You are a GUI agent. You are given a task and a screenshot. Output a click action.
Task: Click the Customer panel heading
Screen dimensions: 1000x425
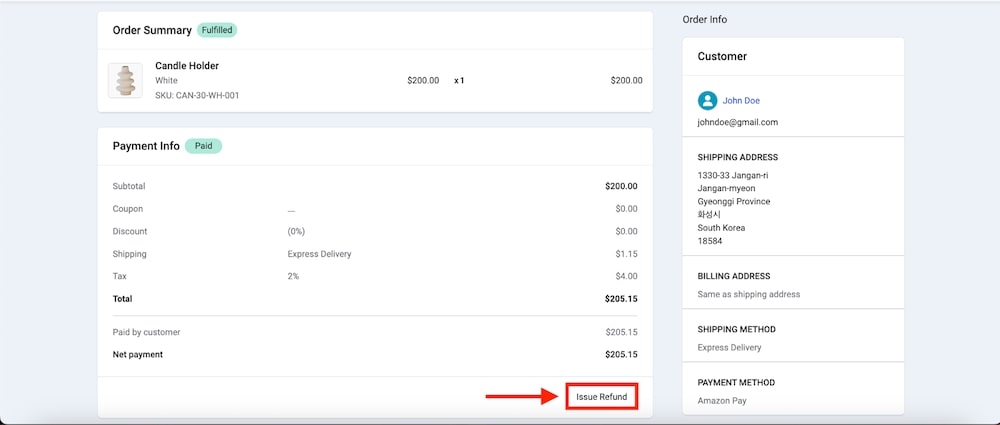[x=722, y=56]
